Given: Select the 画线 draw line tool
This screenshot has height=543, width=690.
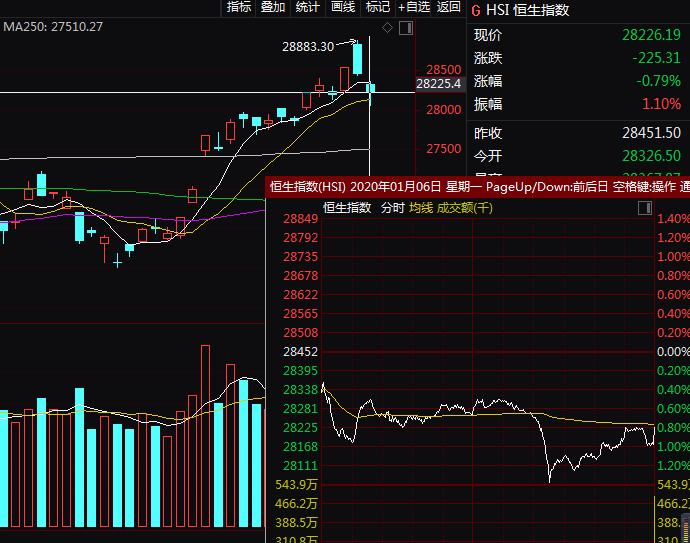Looking at the screenshot, I should coord(343,7).
